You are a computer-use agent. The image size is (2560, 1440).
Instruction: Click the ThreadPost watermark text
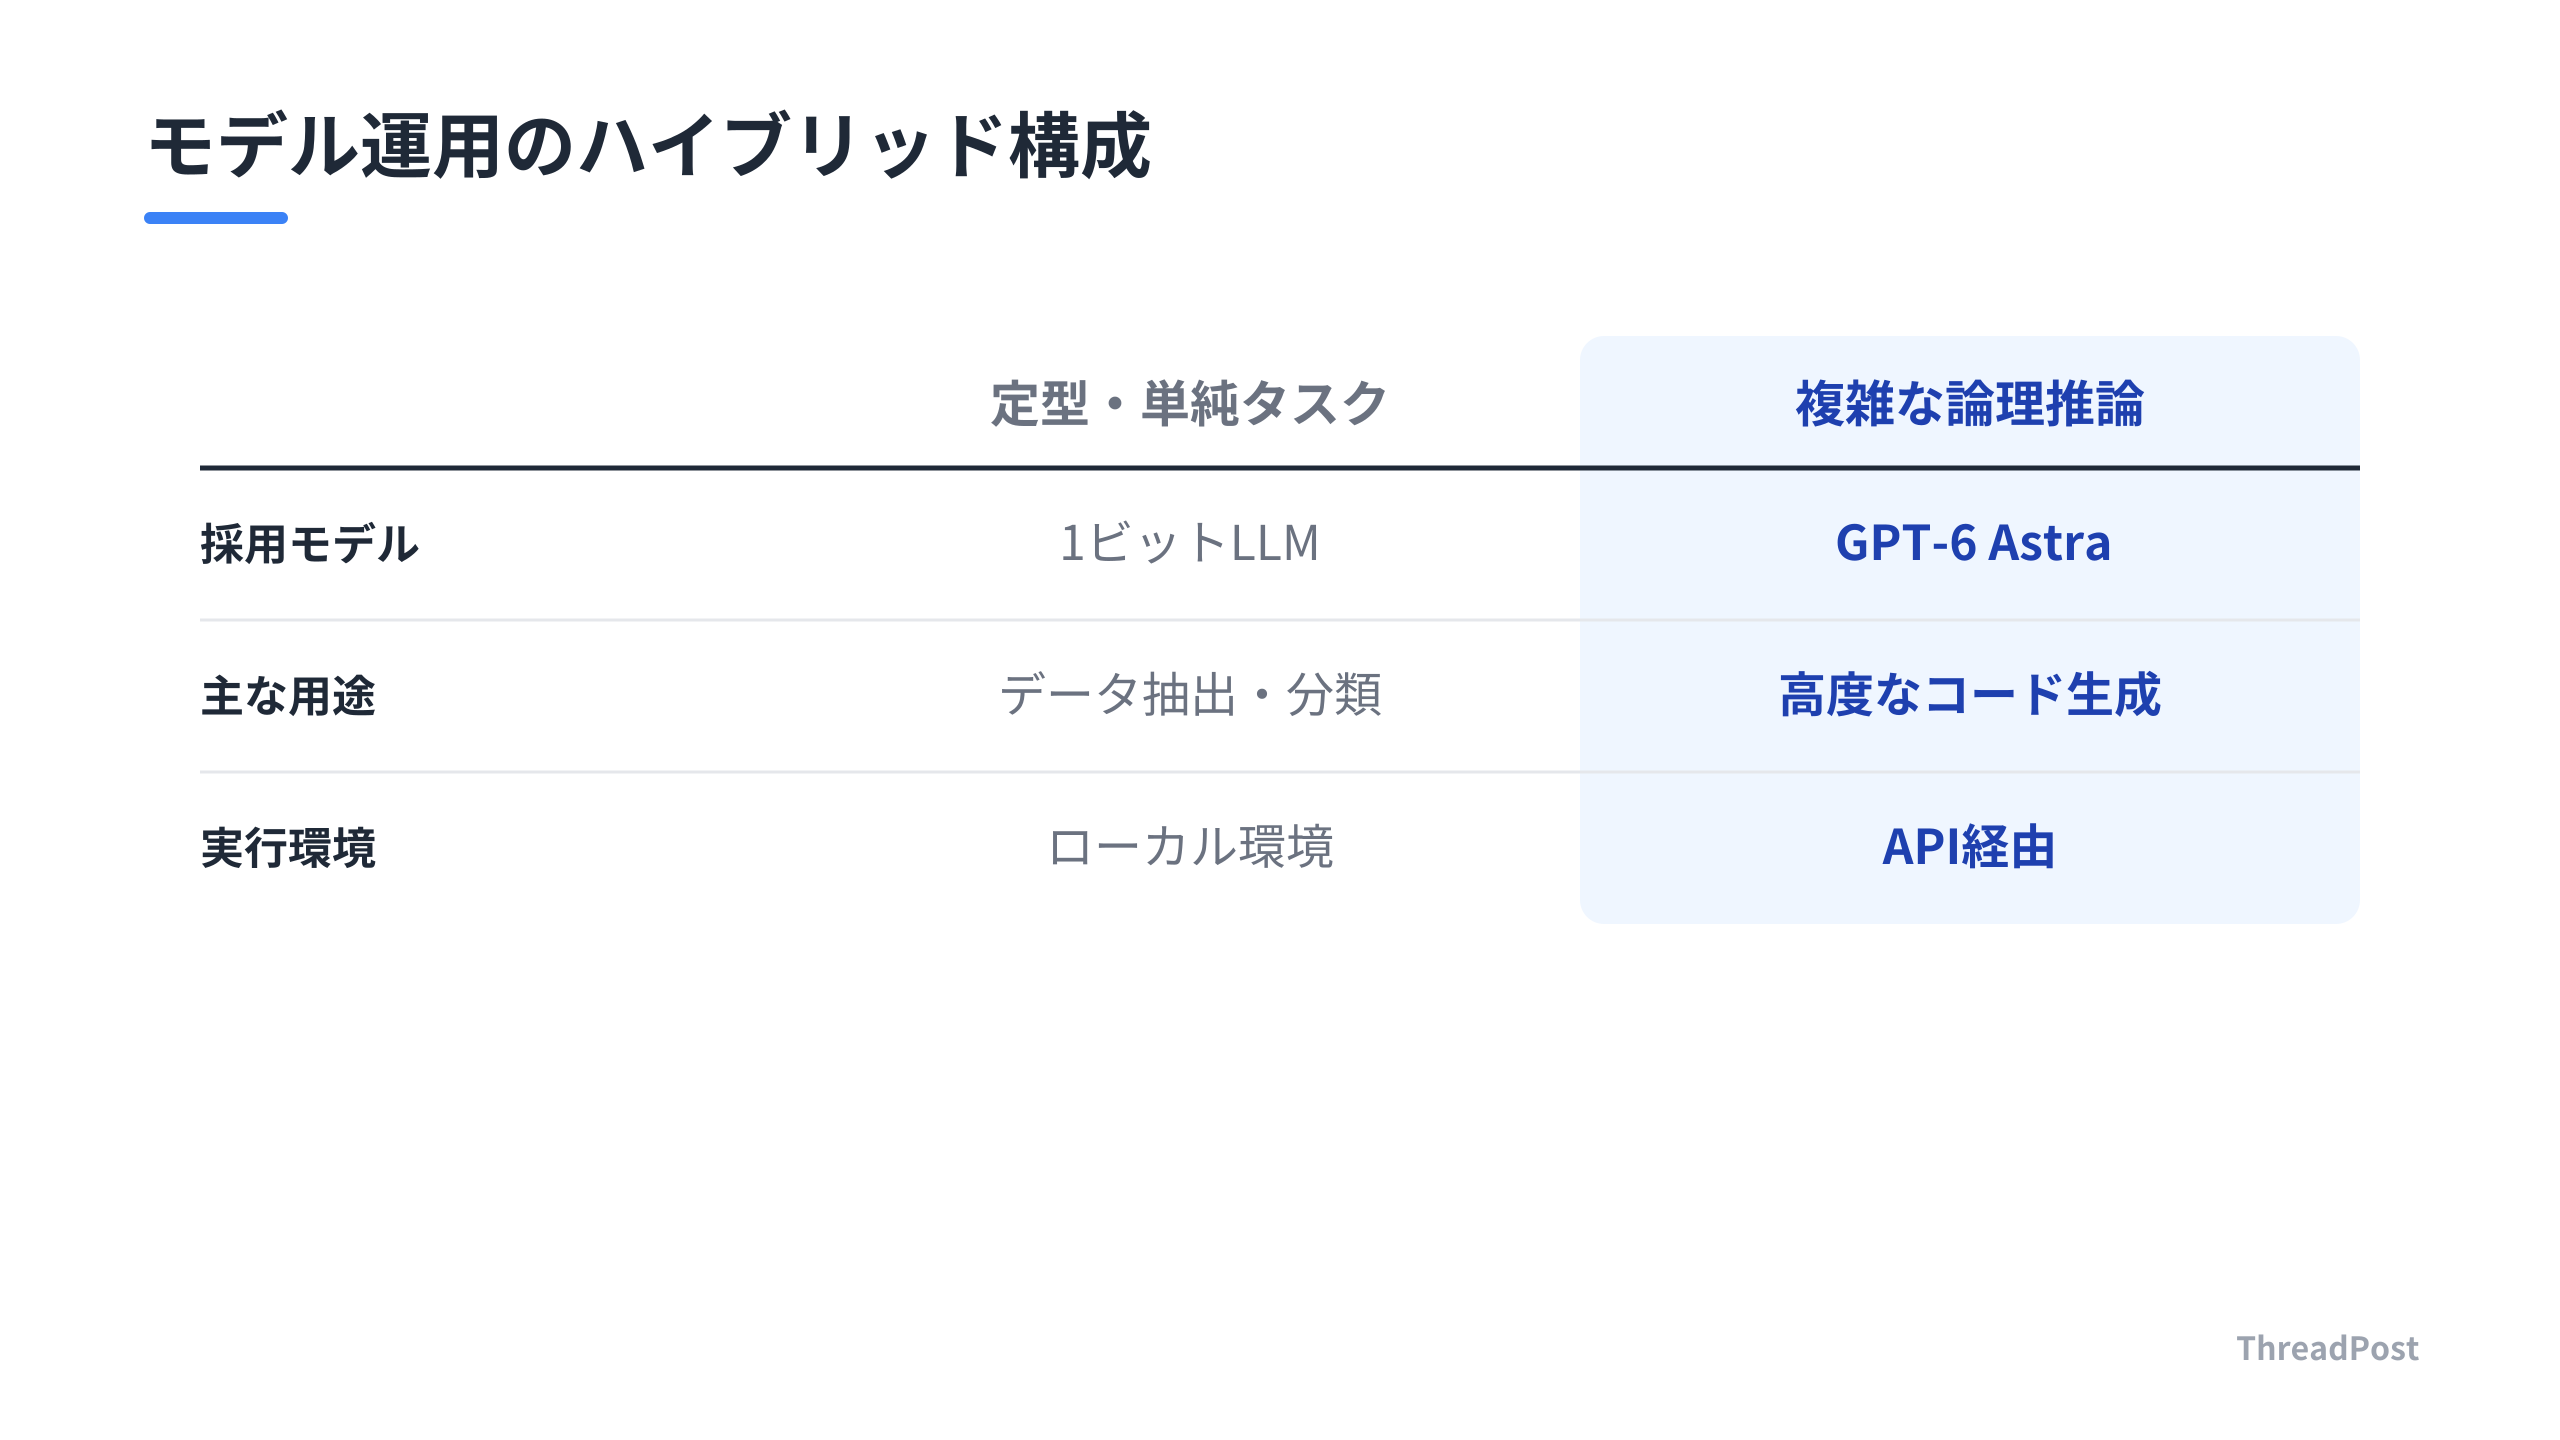point(2327,1348)
